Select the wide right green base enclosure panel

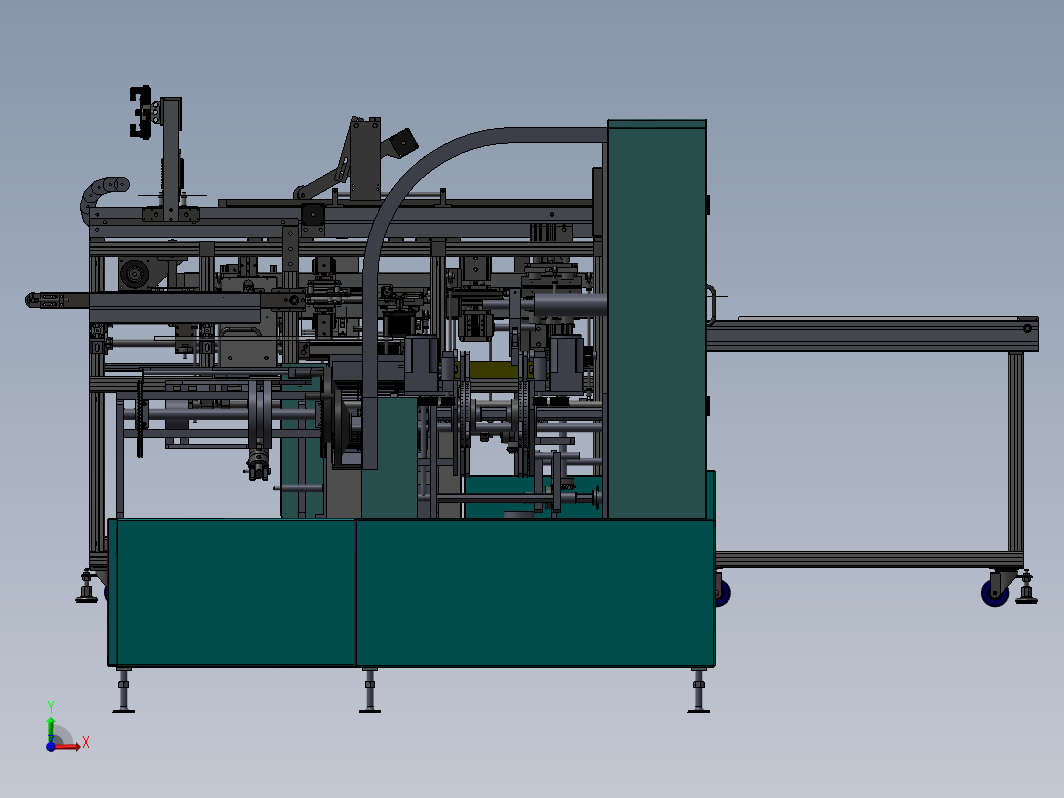535,592
